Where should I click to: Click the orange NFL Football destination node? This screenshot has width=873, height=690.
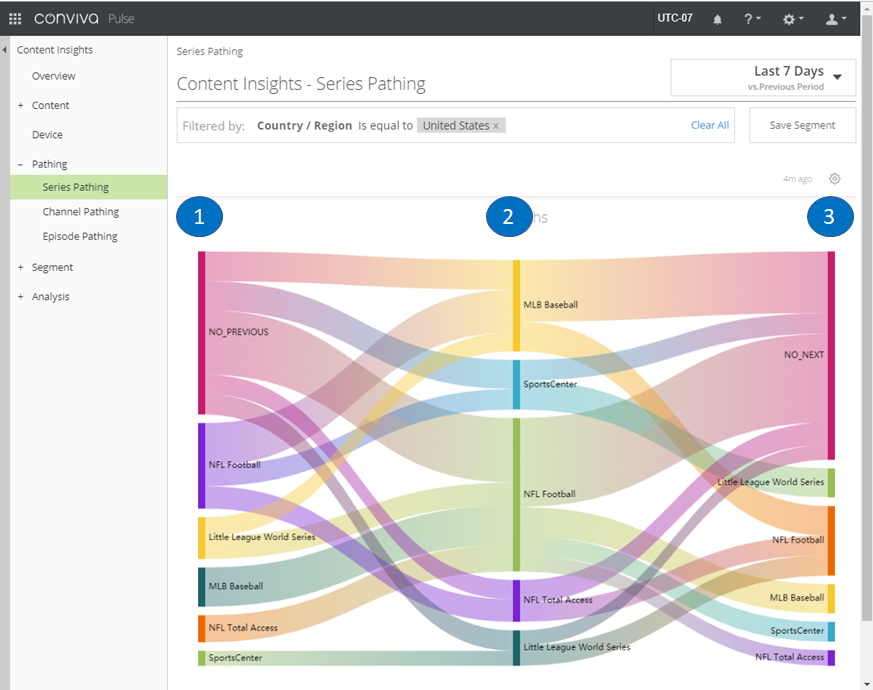(831, 541)
